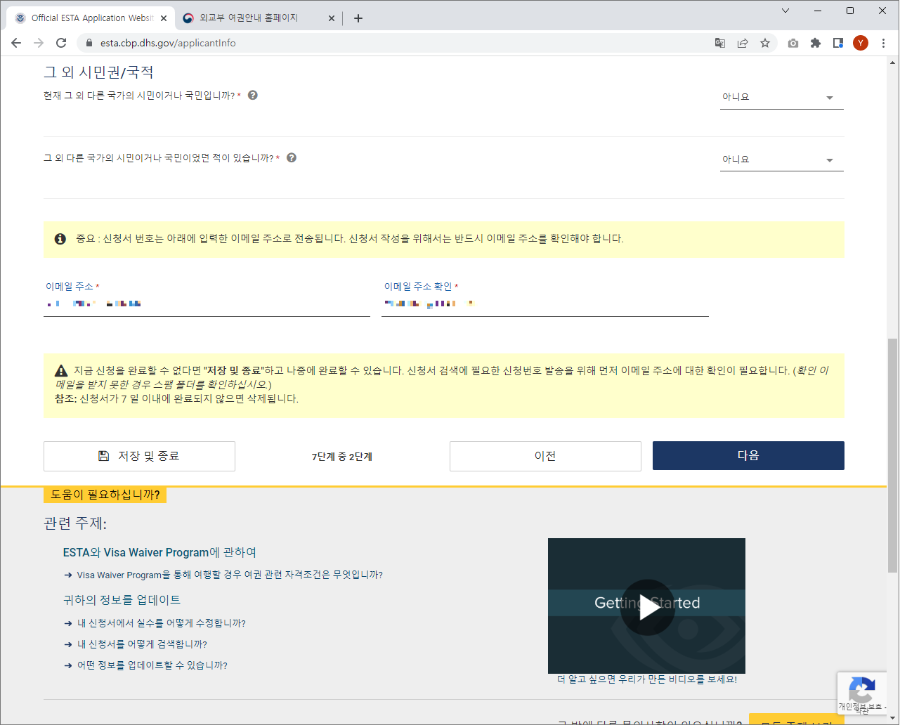Go back to the previous browser page
The height and width of the screenshot is (725, 900).
coord(16,43)
